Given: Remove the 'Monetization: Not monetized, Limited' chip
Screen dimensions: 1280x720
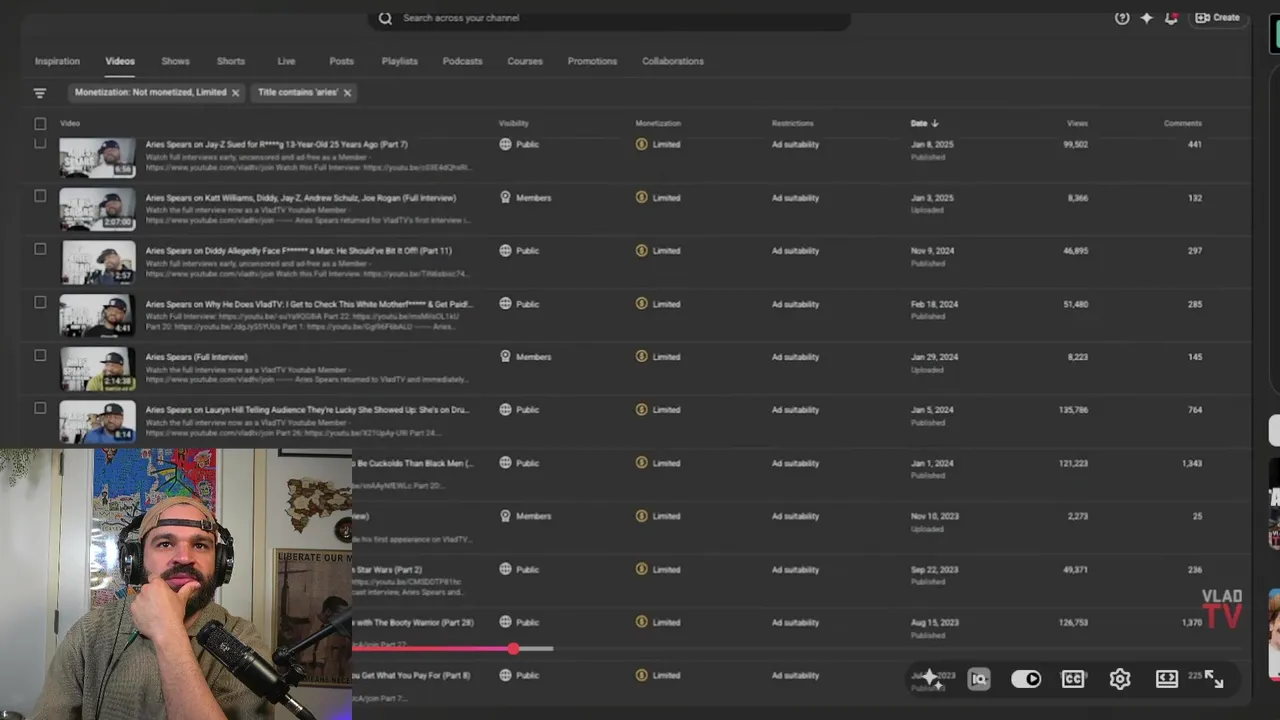Looking at the screenshot, I should point(235,92).
